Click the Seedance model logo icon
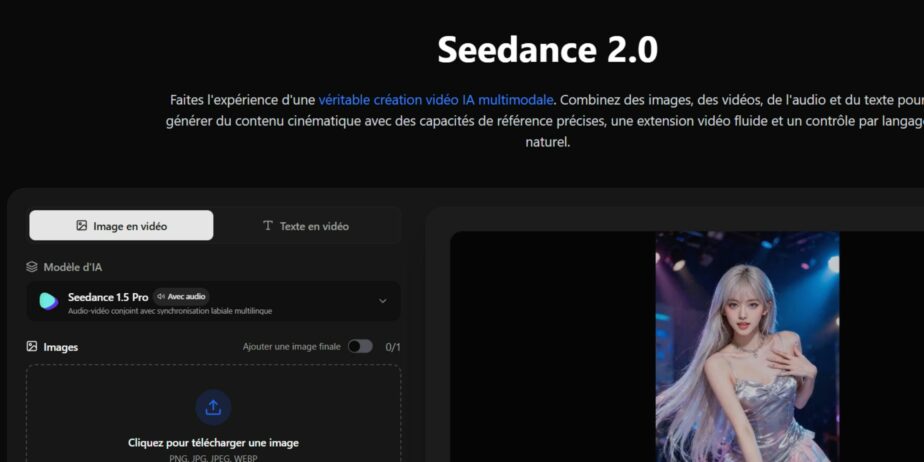 click(48, 301)
